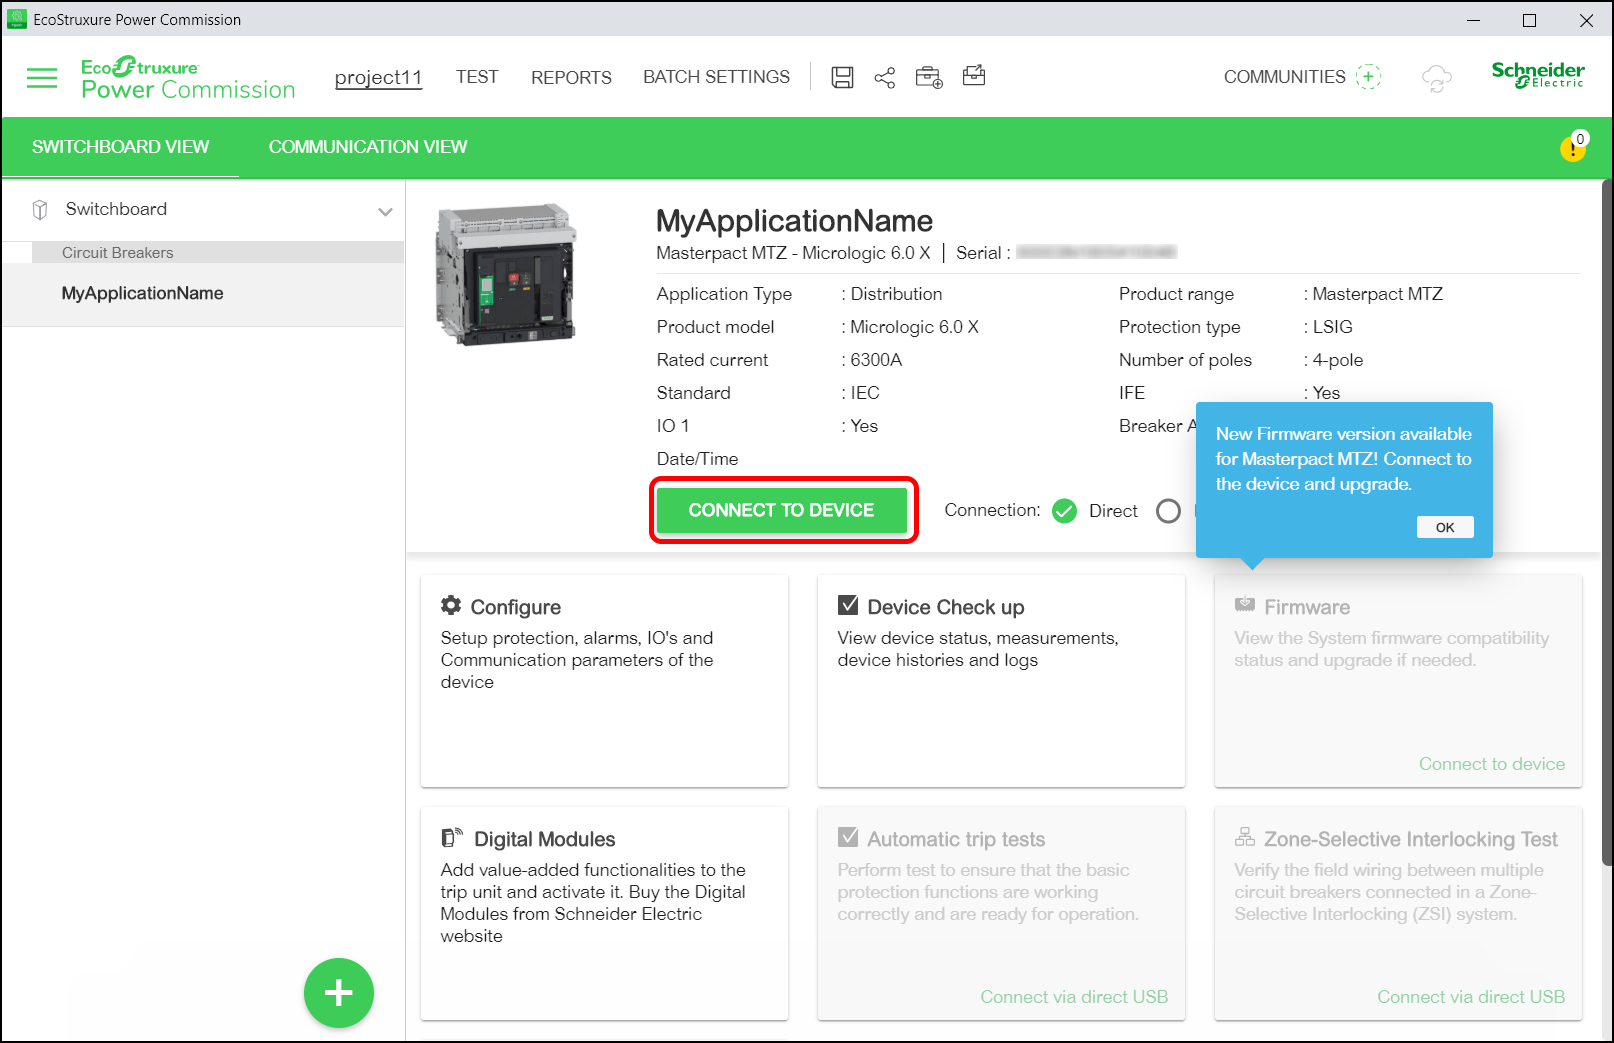Collapse the Switchboard tree section
The width and height of the screenshot is (1614, 1043).
click(385, 211)
